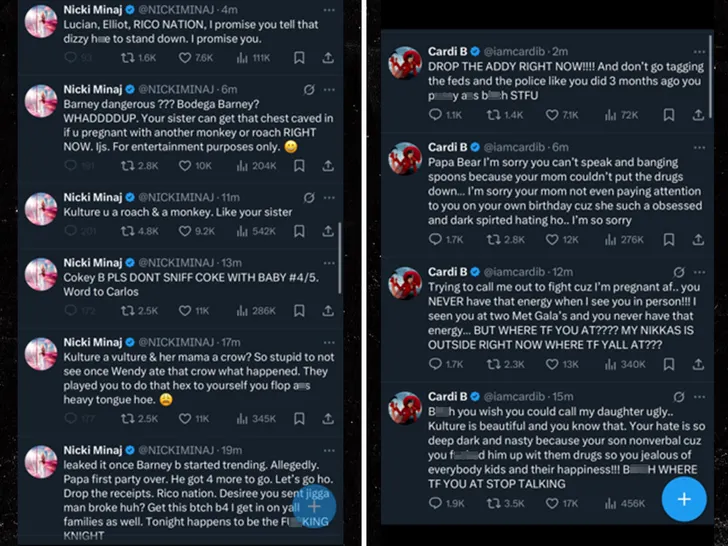View analytics showing 542K views

click(258, 232)
